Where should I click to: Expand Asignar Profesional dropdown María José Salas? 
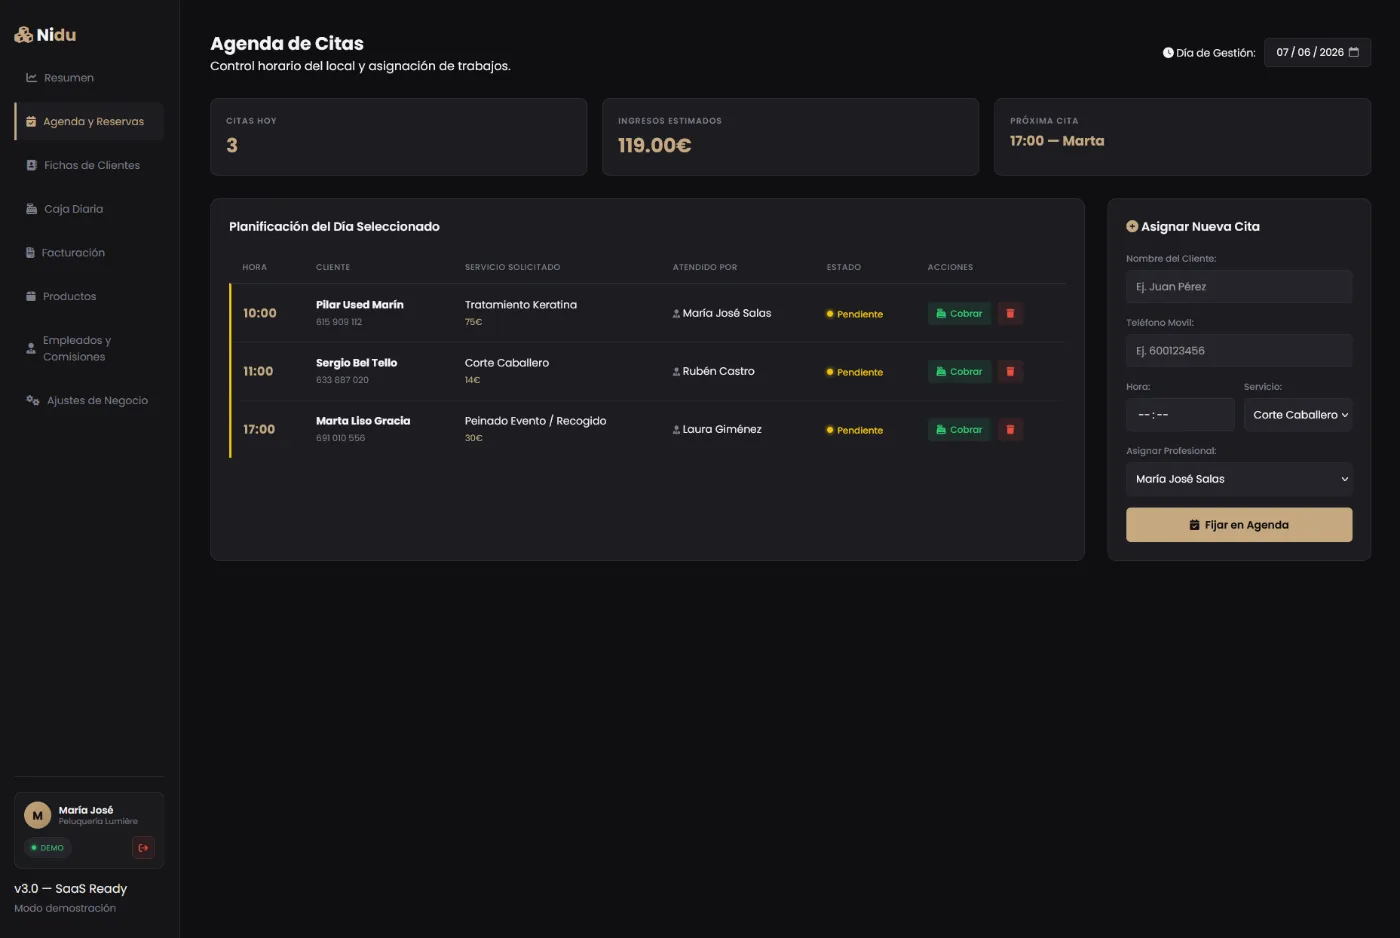click(1239, 479)
